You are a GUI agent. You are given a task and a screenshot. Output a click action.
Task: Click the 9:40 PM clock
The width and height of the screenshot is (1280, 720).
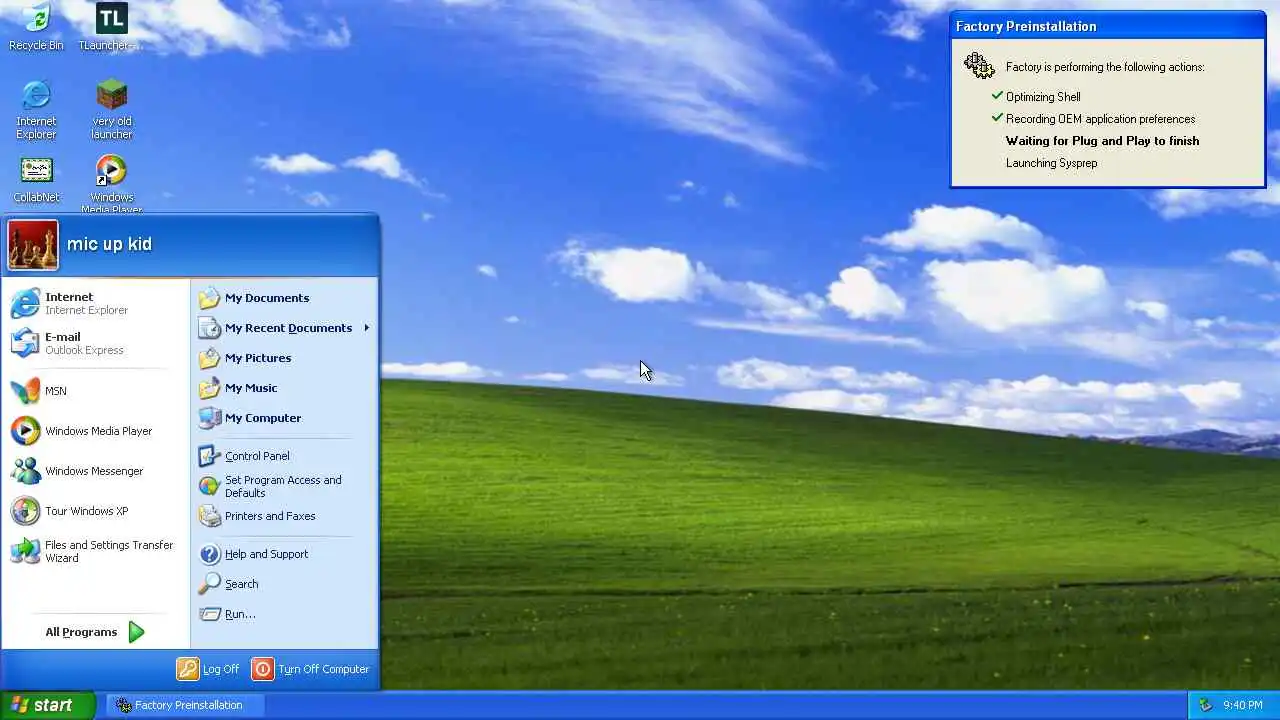tap(1243, 705)
